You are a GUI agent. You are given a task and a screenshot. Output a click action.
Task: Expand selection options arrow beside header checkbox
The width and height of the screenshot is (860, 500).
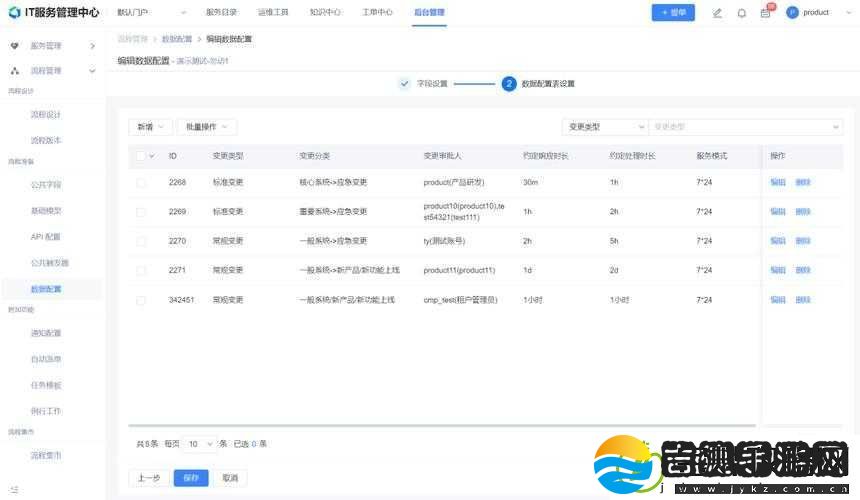(152, 156)
